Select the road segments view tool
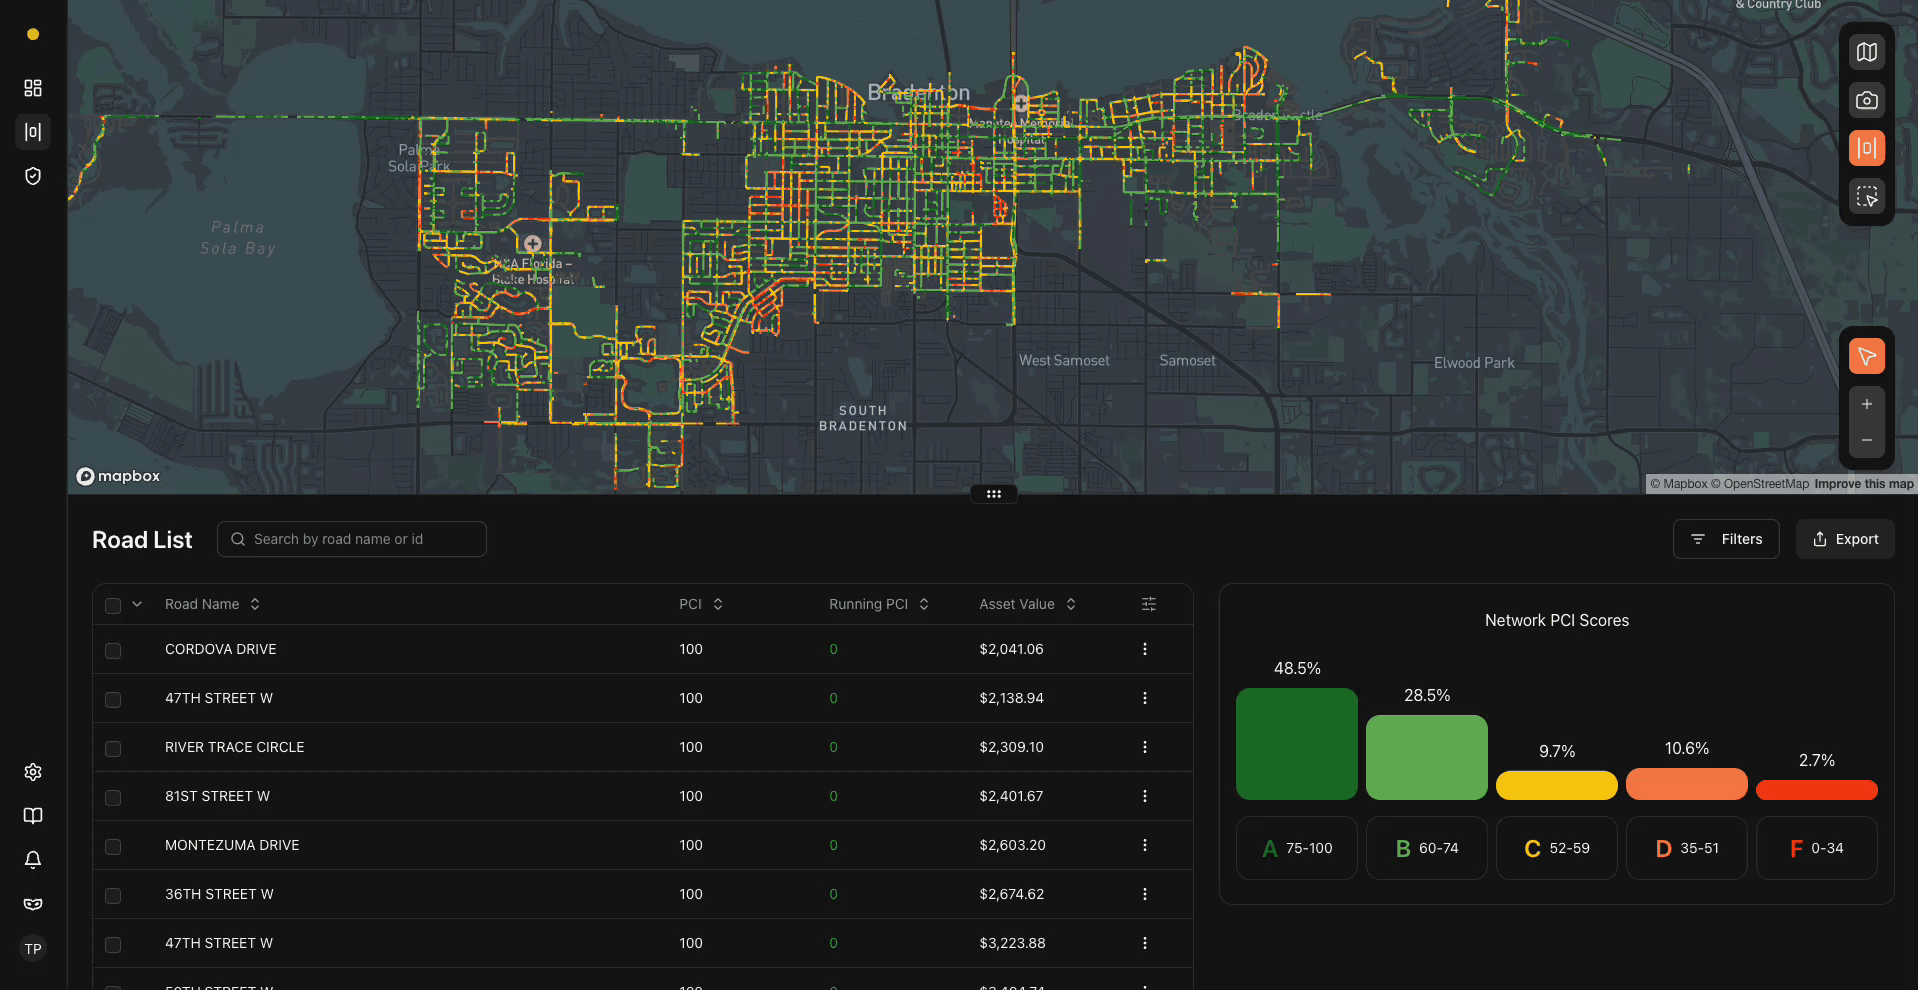The width and height of the screenshot is (1918, 990). 1867,147
